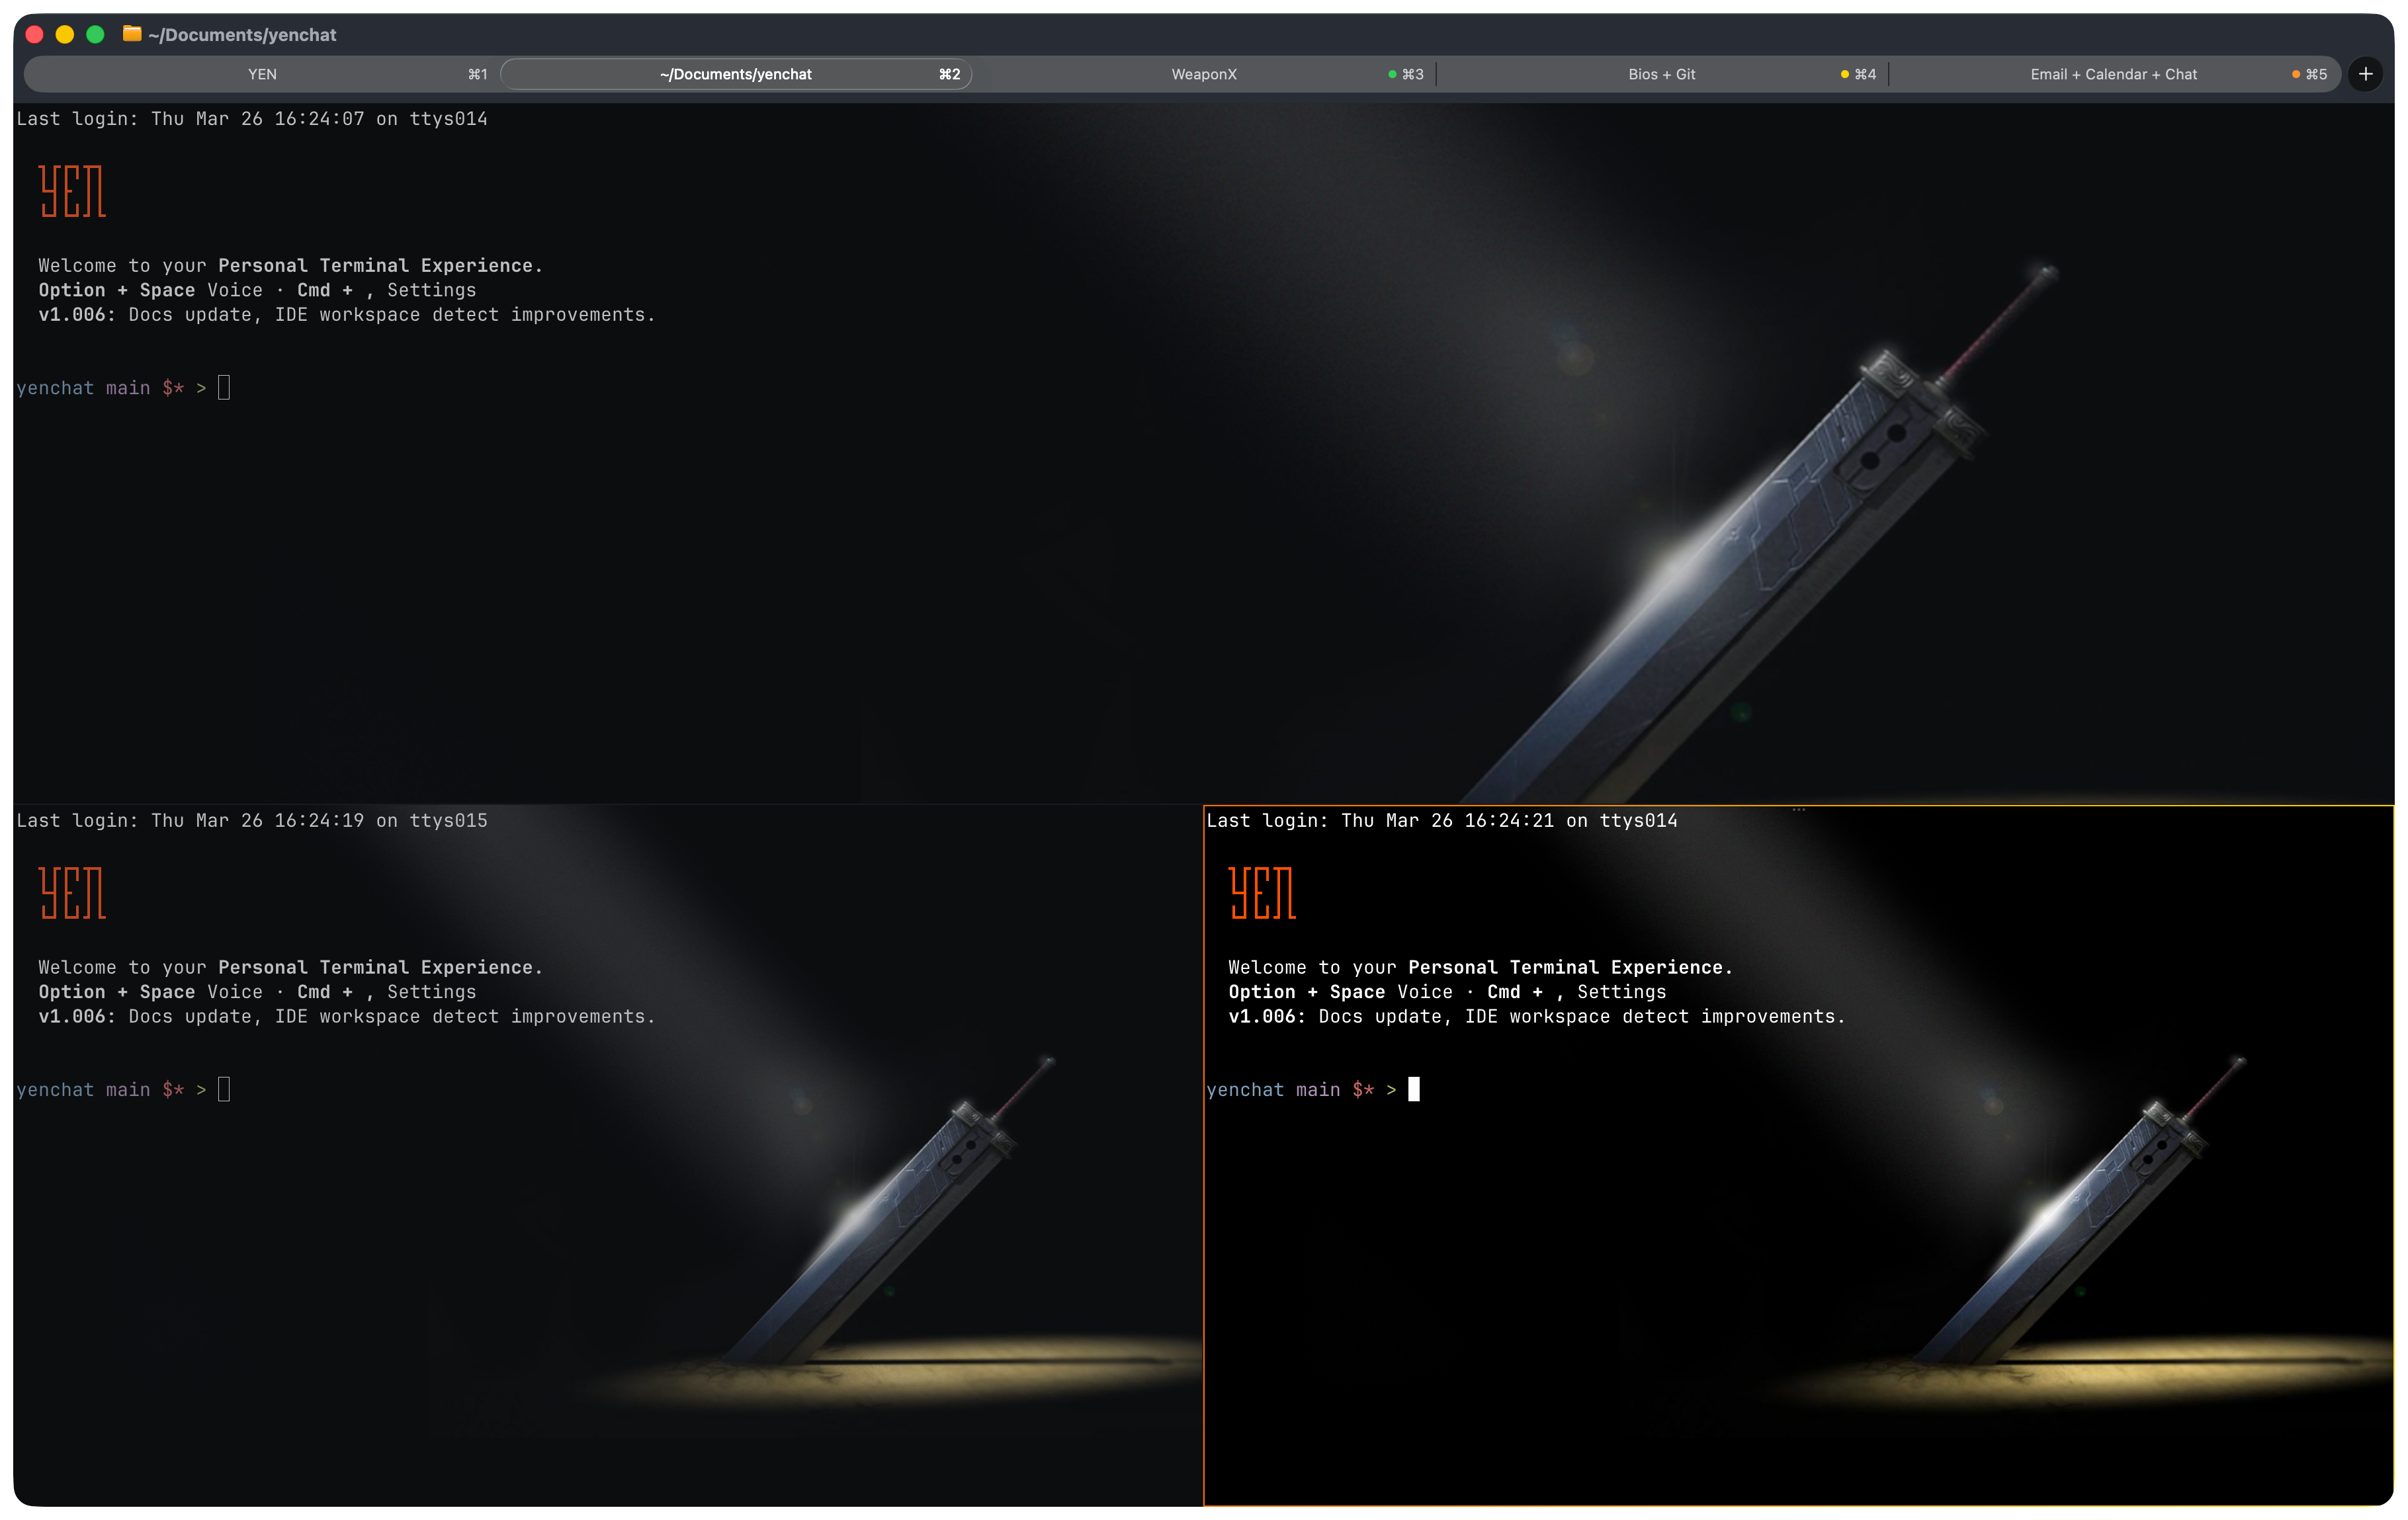
Task: Open the Bios + Git tab
Action: [1661, 74]
